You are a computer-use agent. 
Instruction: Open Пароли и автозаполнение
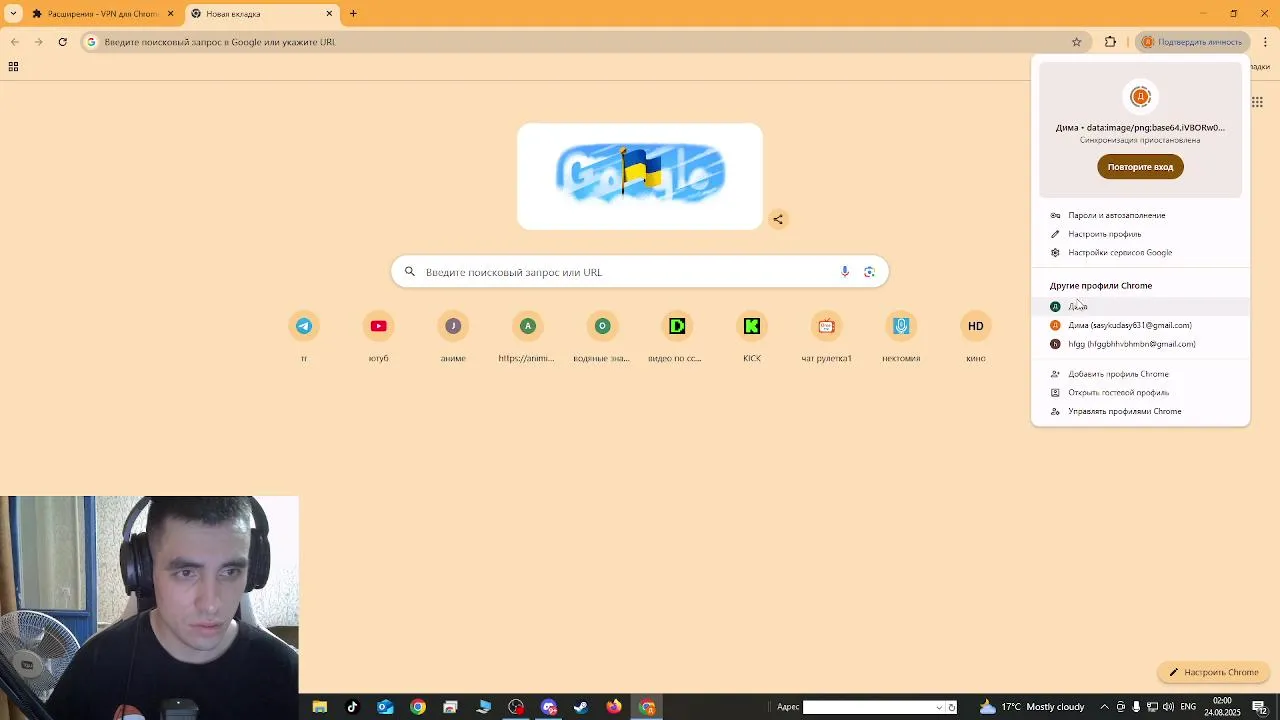click(1140, 215)
